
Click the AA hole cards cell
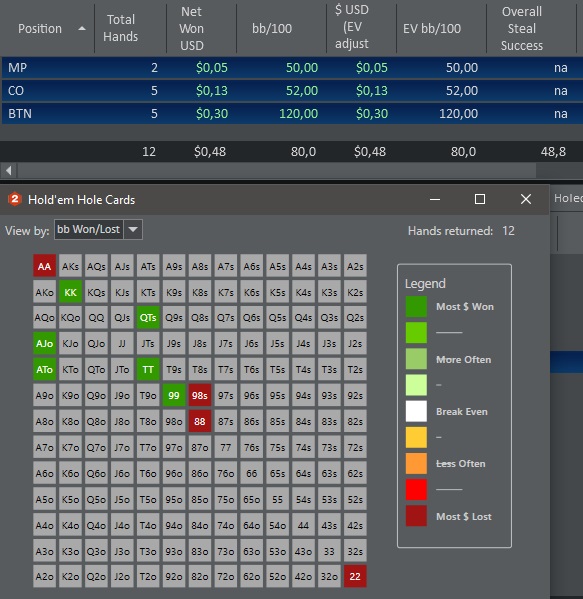[x=44, y=266]
